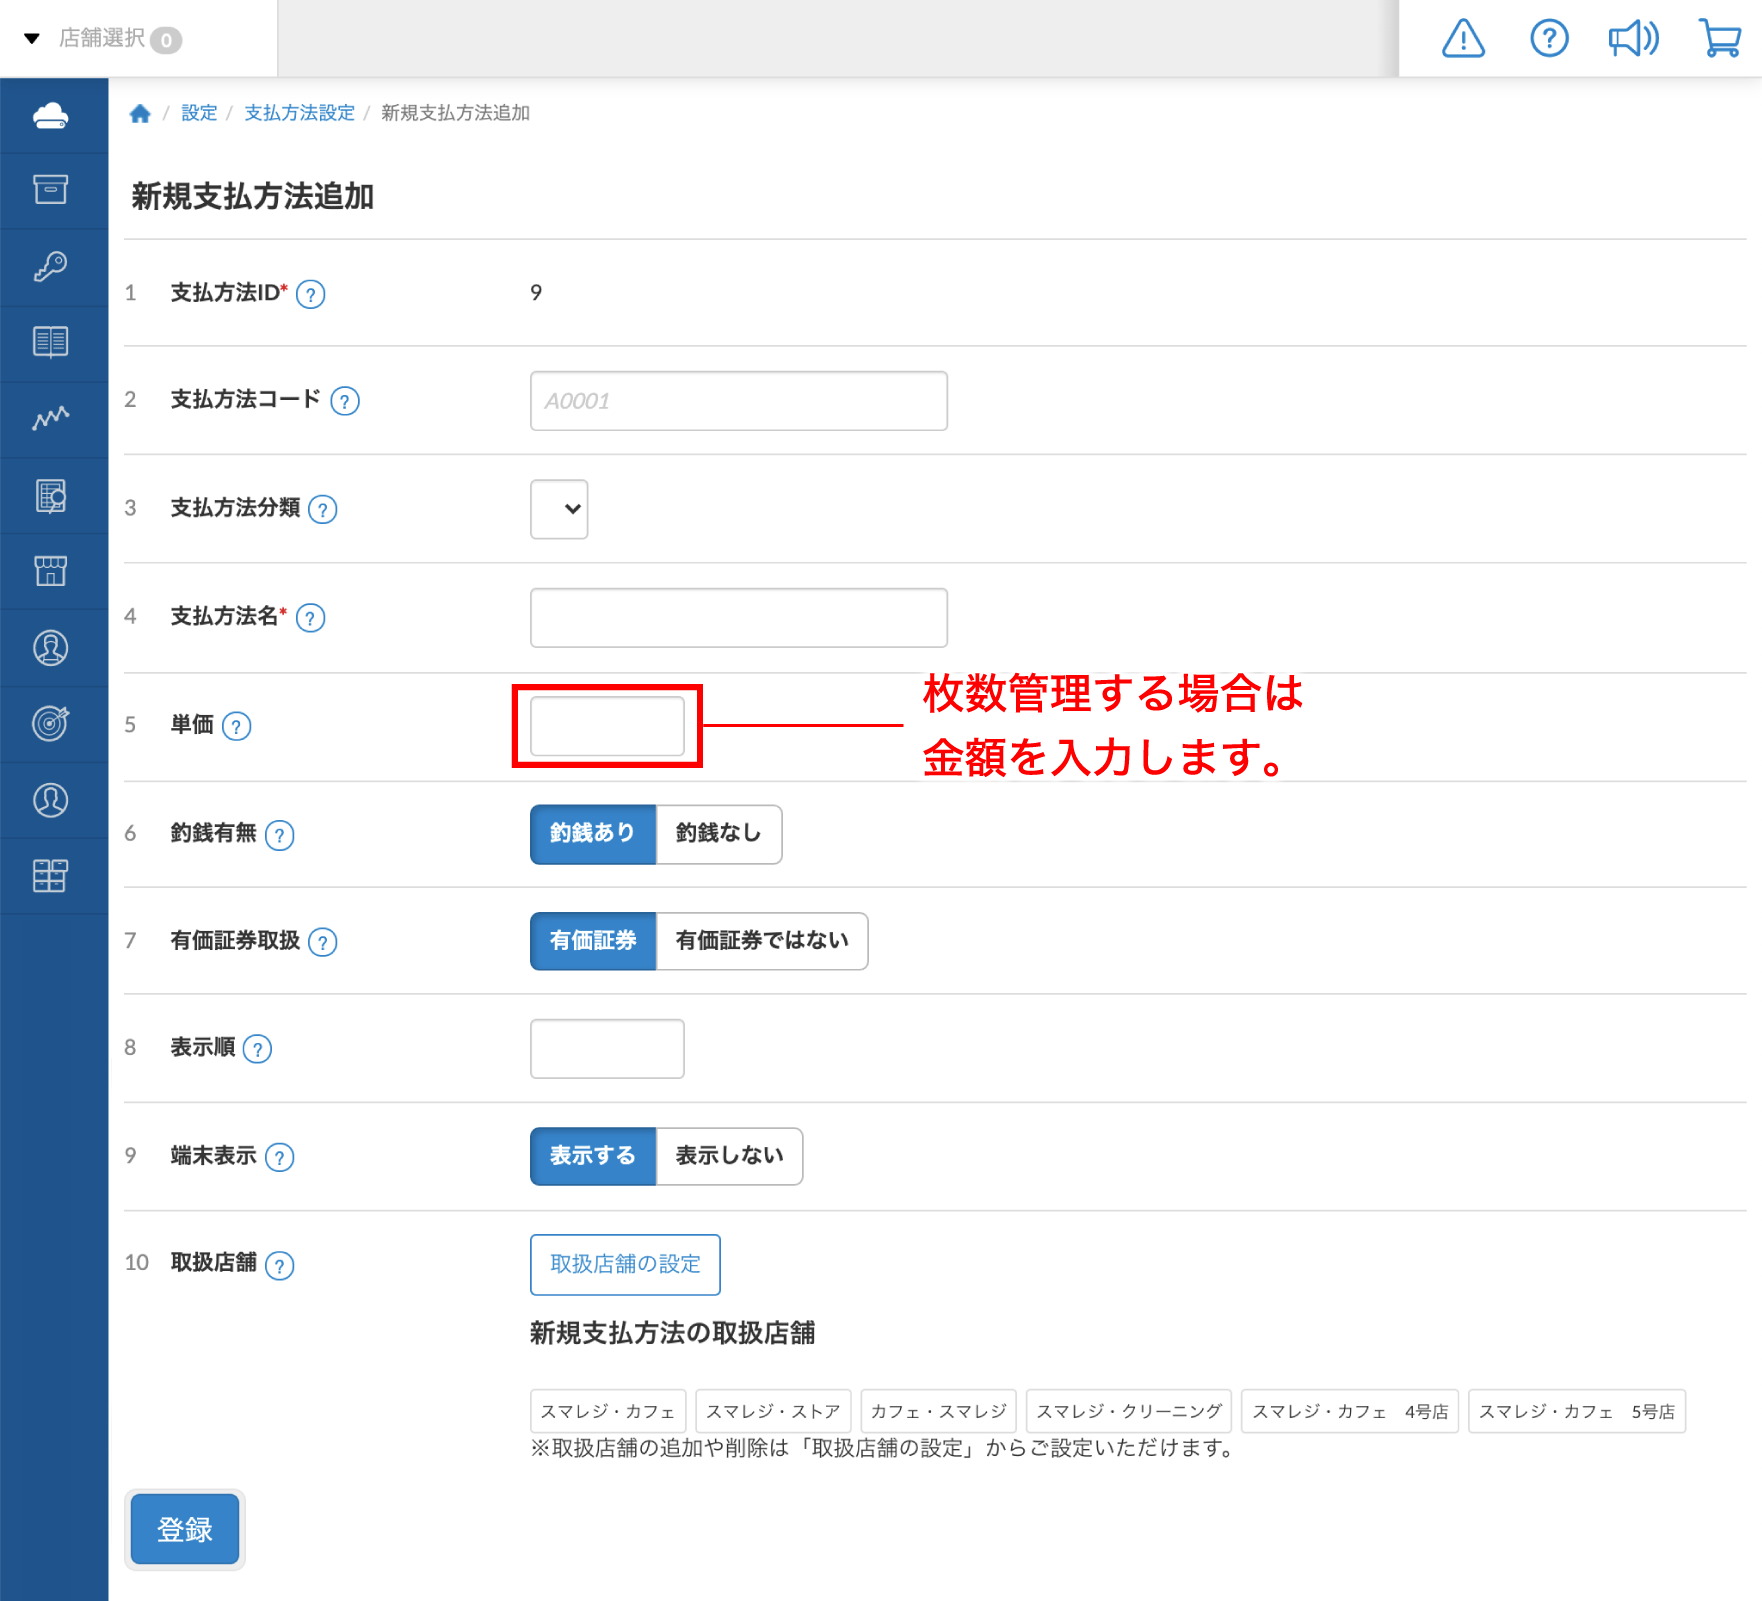Open the 支払方法分類 dropdown
1762x1601 pixels.
click(559, 509)
